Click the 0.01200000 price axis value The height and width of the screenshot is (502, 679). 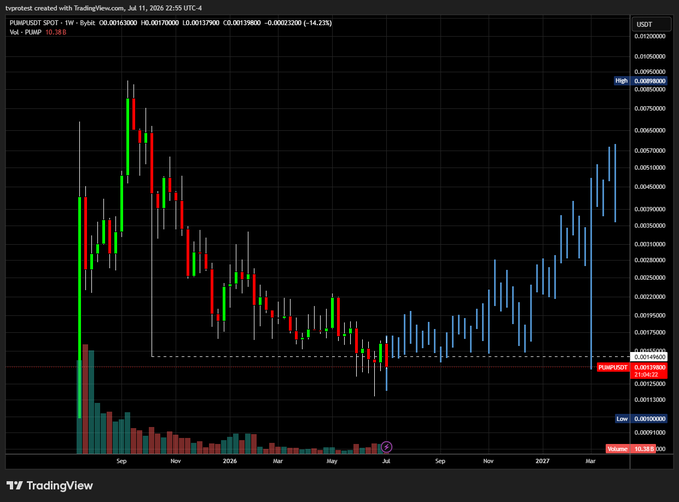650,36
